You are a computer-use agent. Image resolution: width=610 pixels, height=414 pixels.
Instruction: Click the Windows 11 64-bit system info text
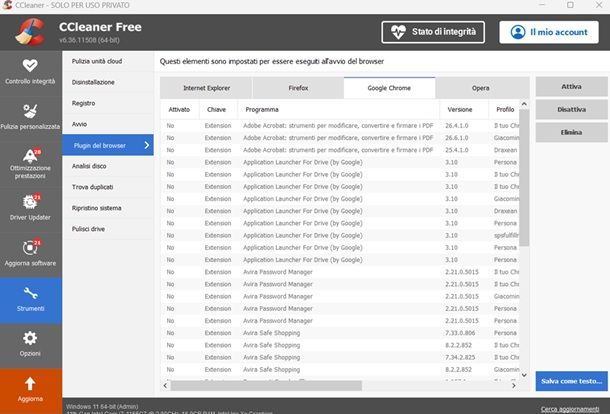pyautogui.click(x=102, y=407)
